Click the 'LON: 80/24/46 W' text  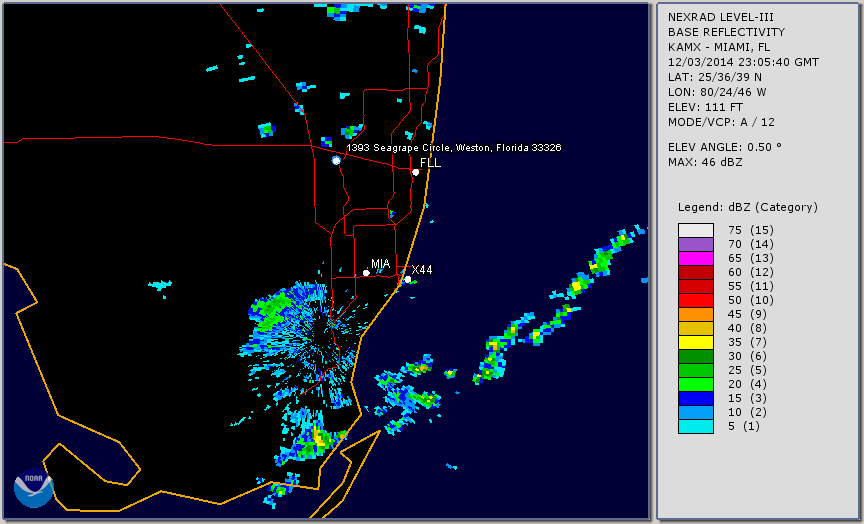pos(717,92)
